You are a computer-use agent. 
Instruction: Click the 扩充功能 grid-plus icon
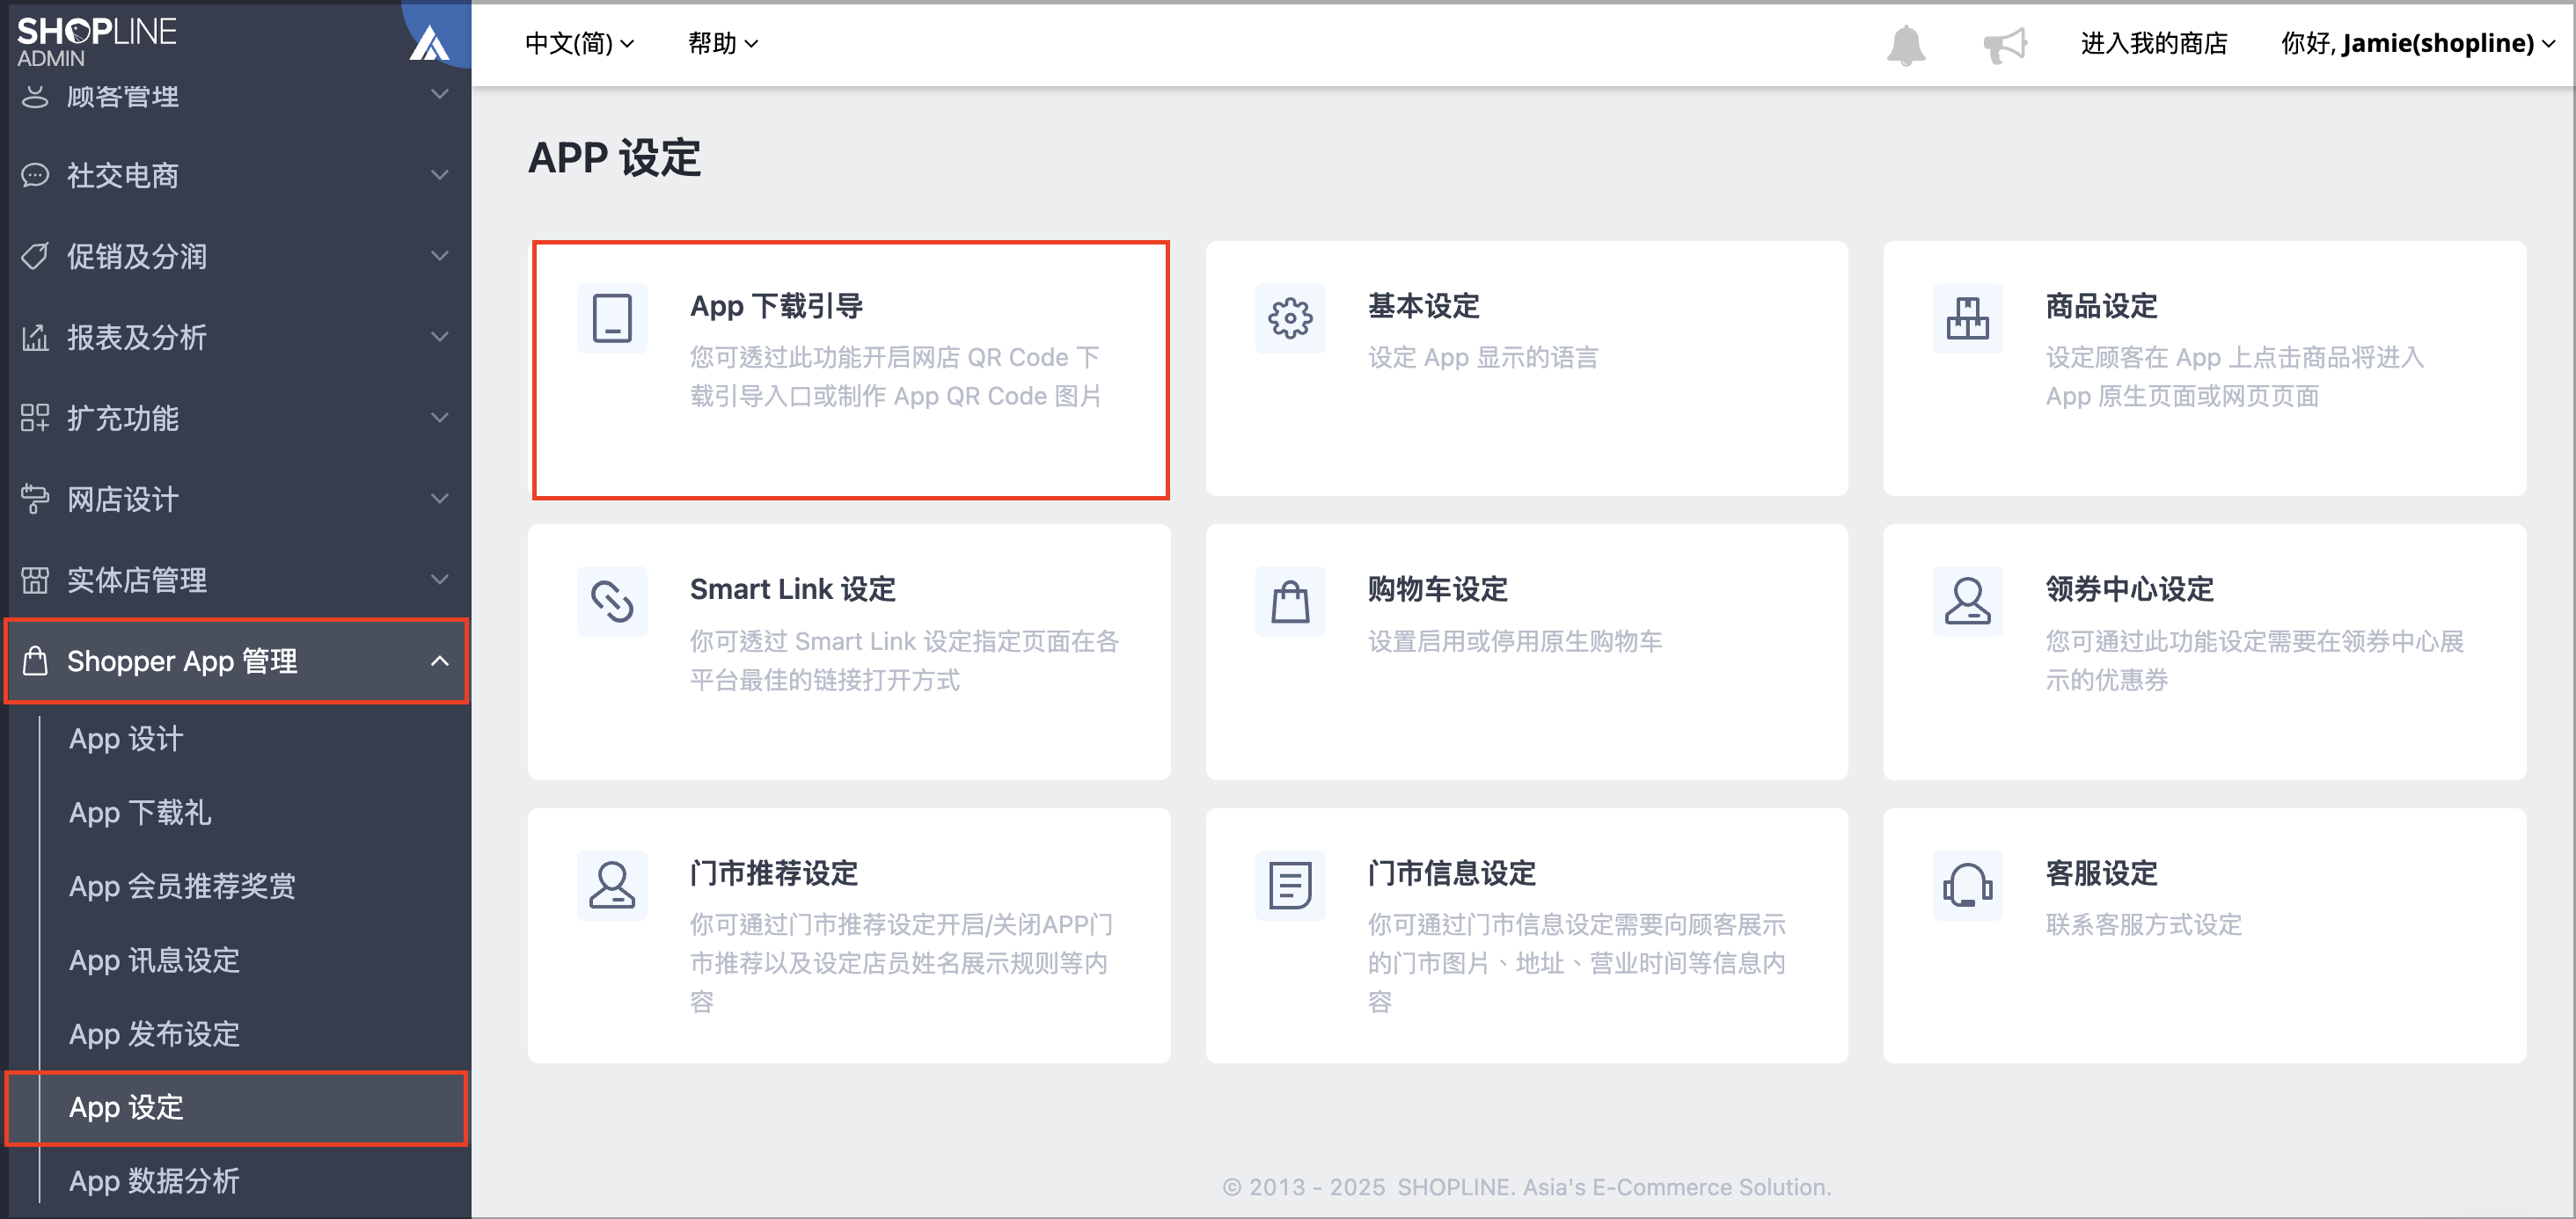[x=35, y=418]
